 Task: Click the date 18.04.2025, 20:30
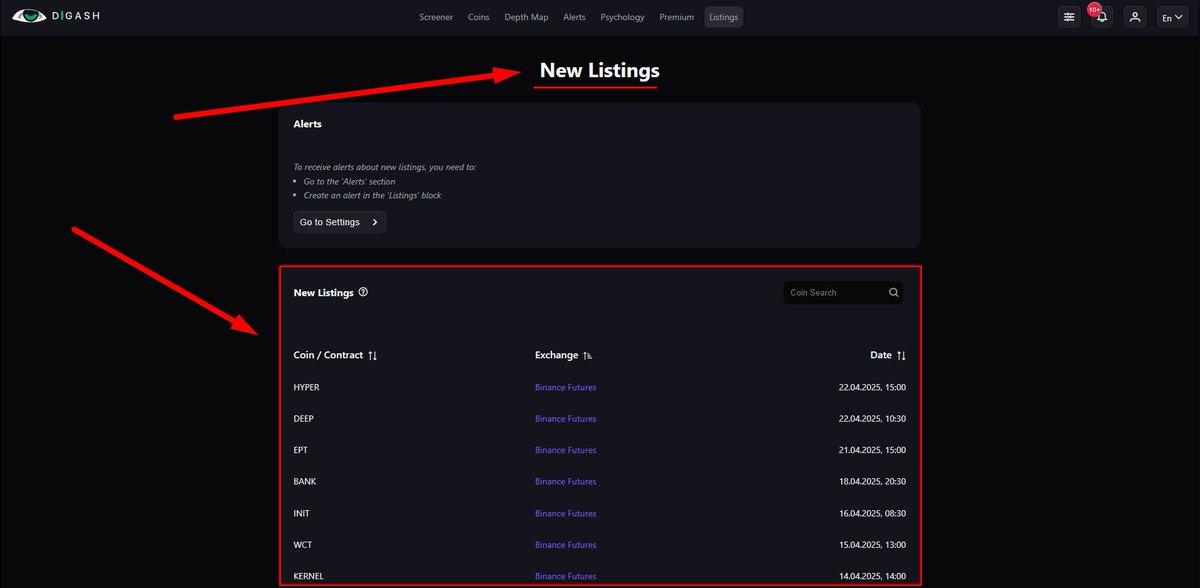(x=872, y=482)
